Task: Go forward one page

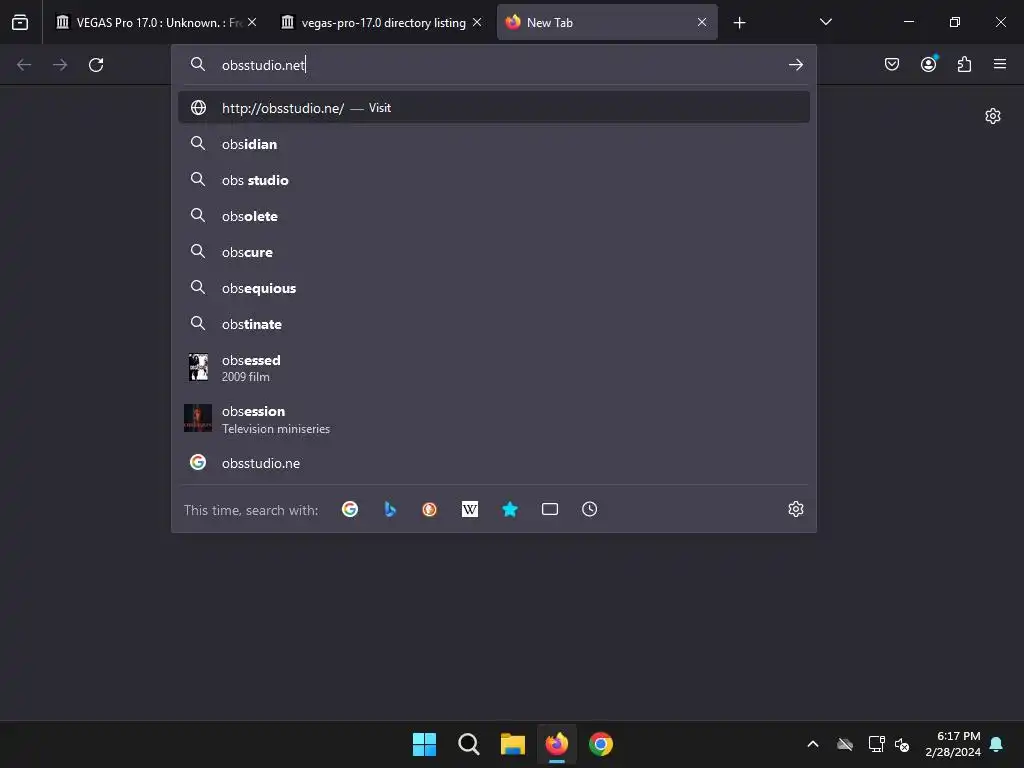Action: (60, 65)
